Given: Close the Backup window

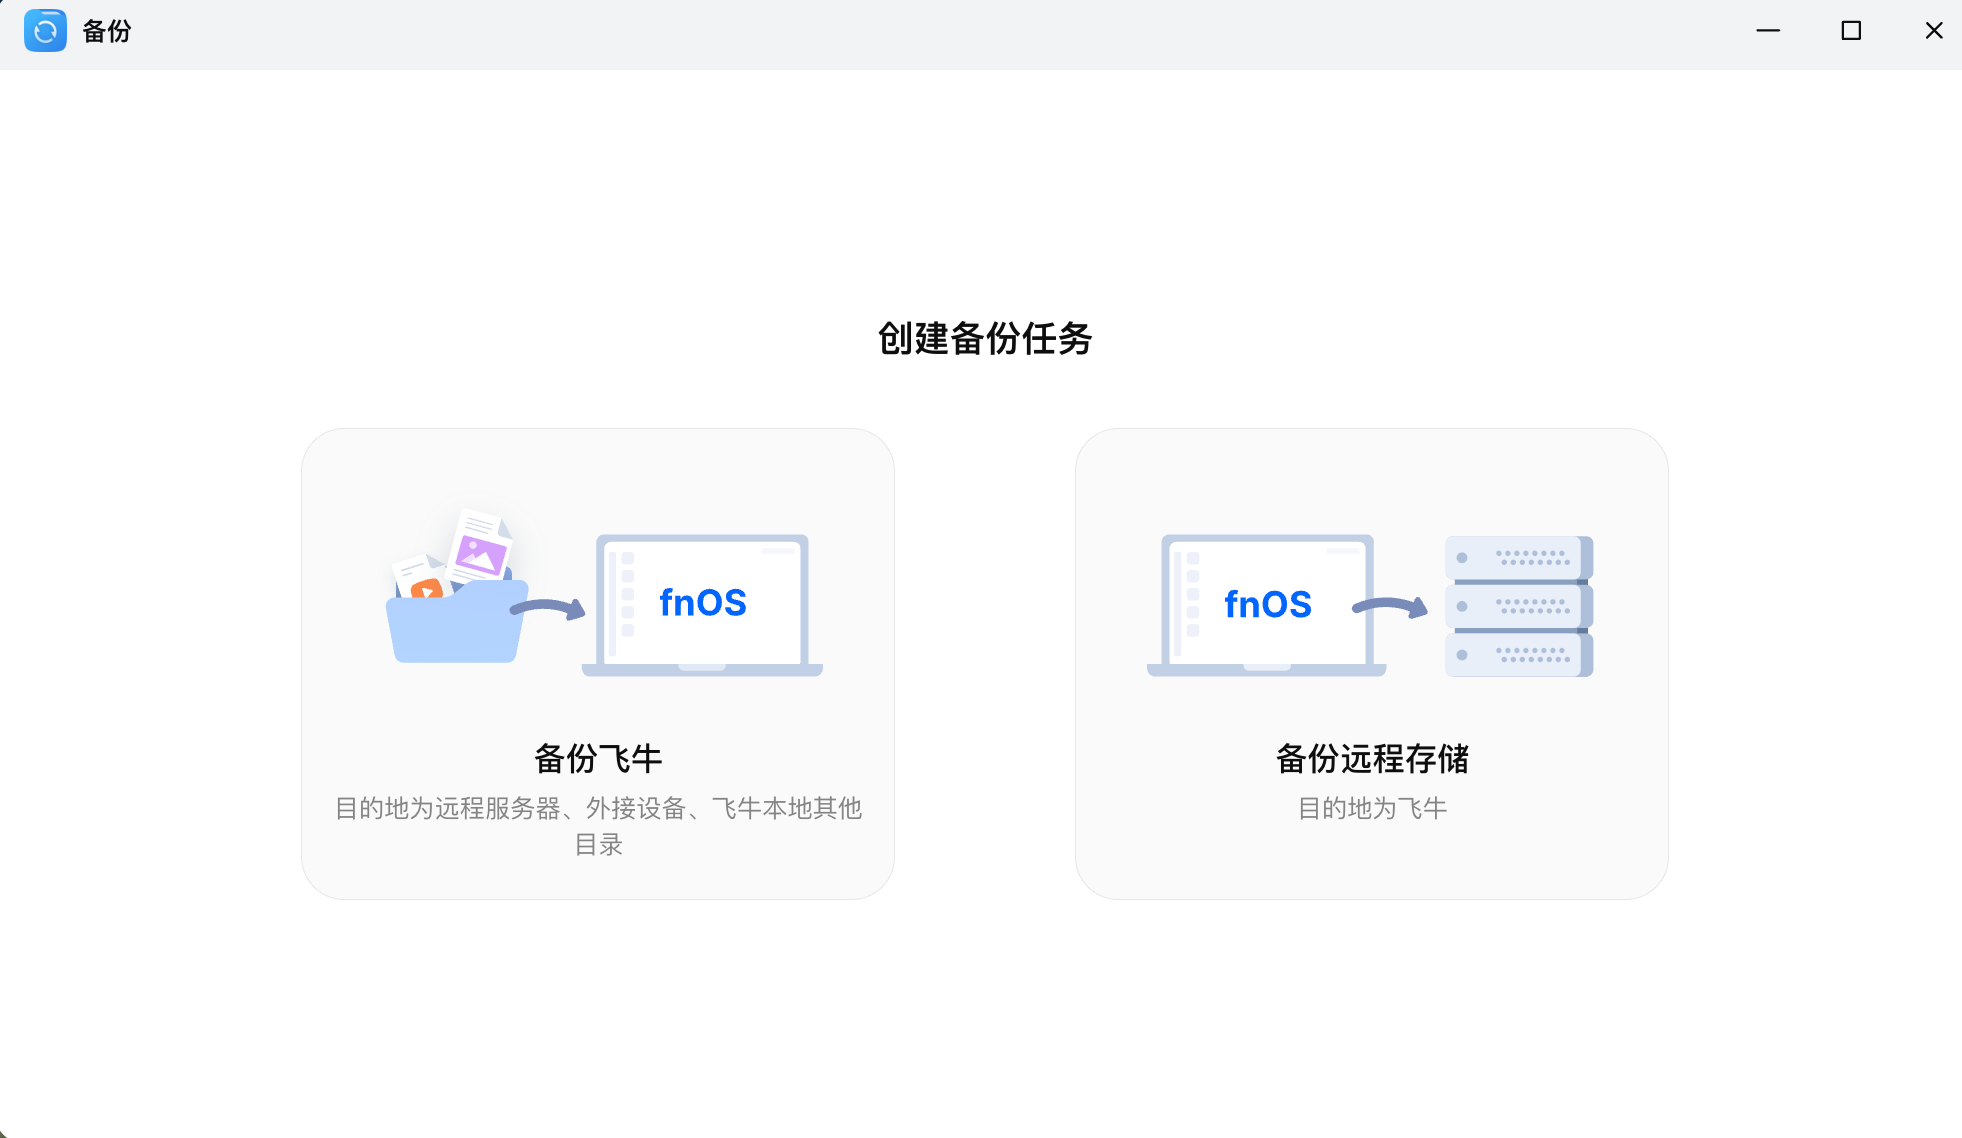Looking at the screenshot, I should coord(1934,31).
